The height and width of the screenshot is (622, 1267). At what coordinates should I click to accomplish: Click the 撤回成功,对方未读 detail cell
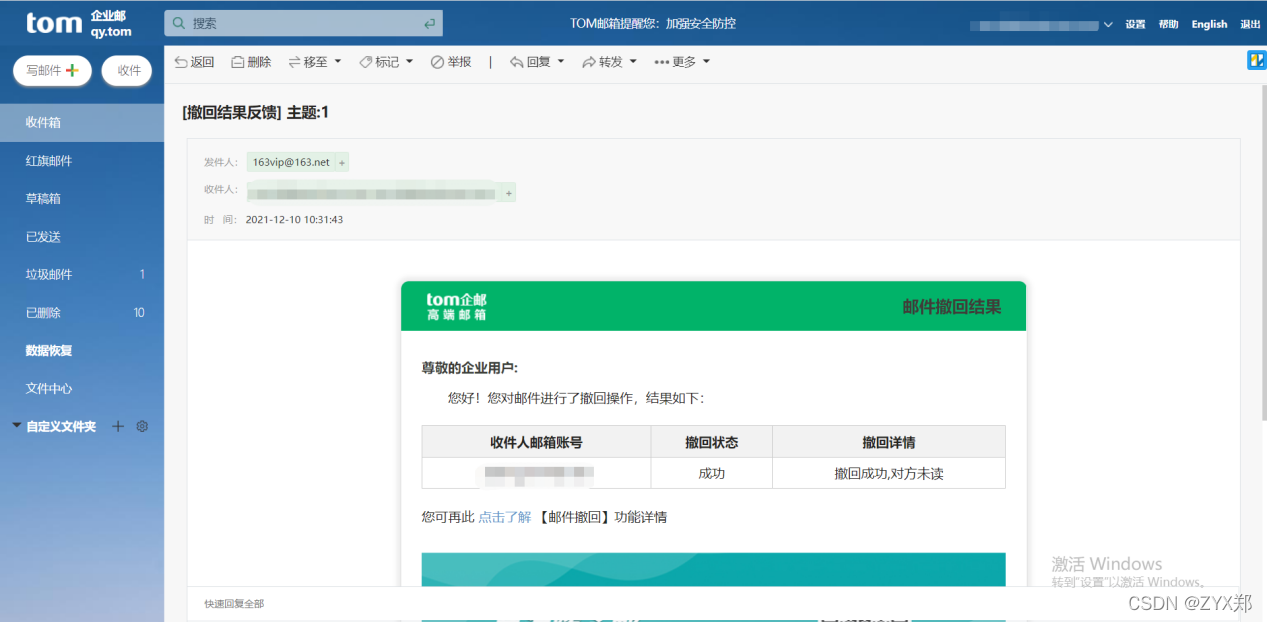click(889, 473)
